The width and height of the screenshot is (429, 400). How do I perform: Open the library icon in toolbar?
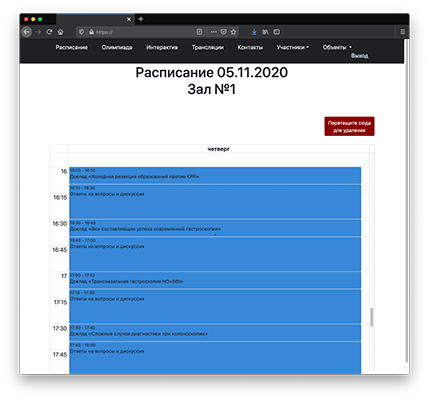coord(265,32)
